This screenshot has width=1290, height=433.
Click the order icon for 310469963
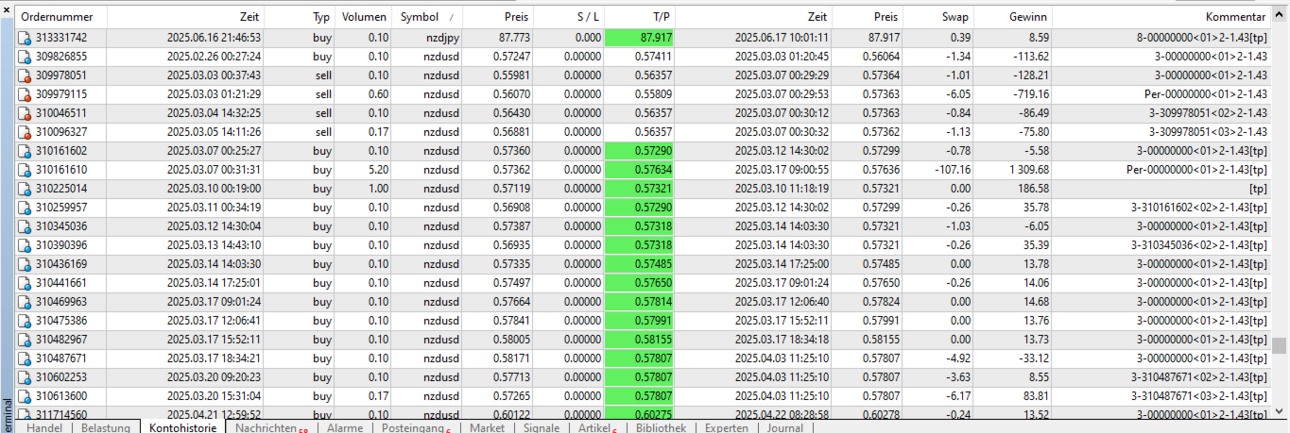click(x=25, y=301)
